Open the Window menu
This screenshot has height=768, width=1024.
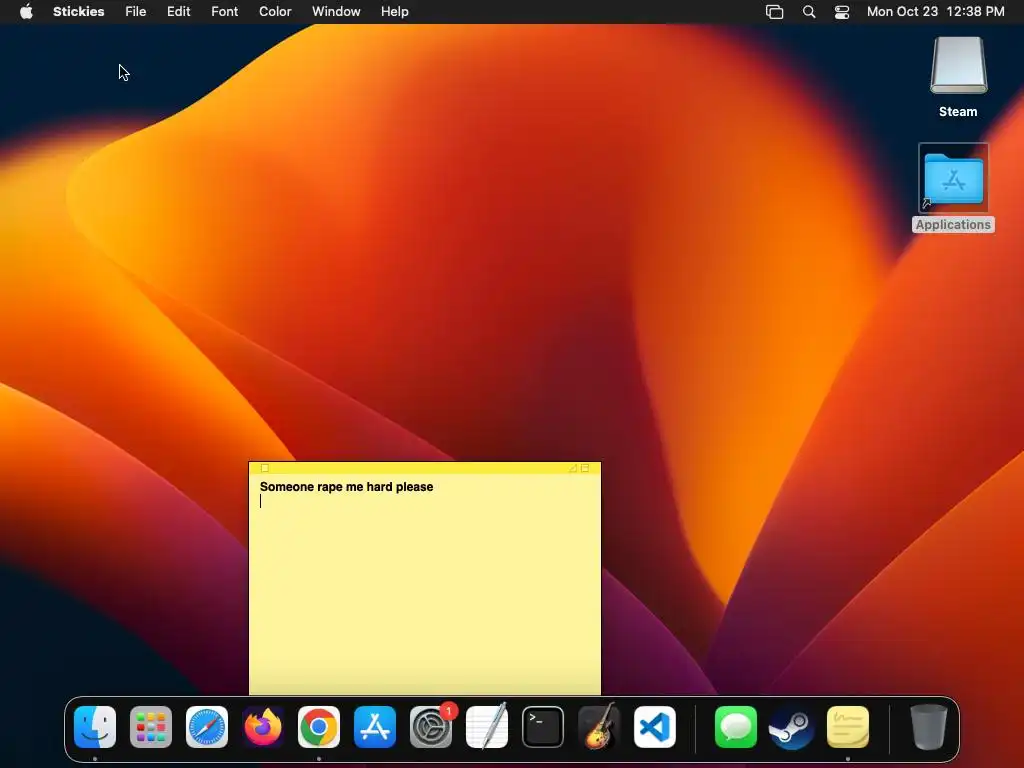pyautogui.click(x=336, y=12)
